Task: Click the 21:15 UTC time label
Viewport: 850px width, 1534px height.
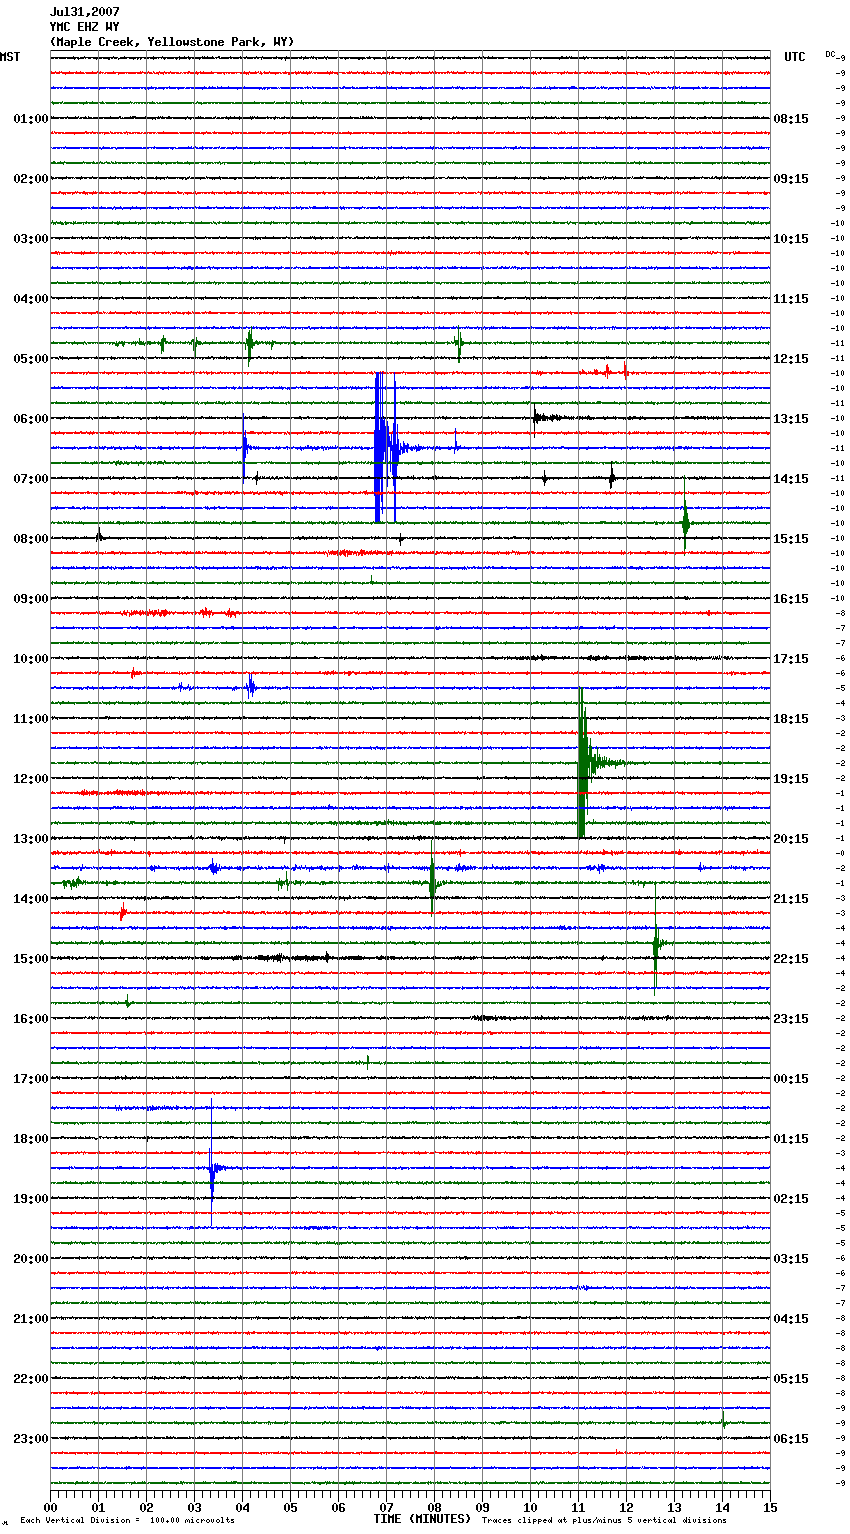Action: (791, 899)
